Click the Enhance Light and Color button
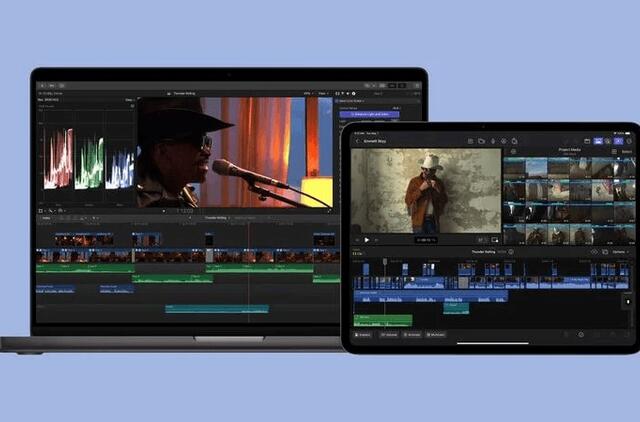 (368, 115)
